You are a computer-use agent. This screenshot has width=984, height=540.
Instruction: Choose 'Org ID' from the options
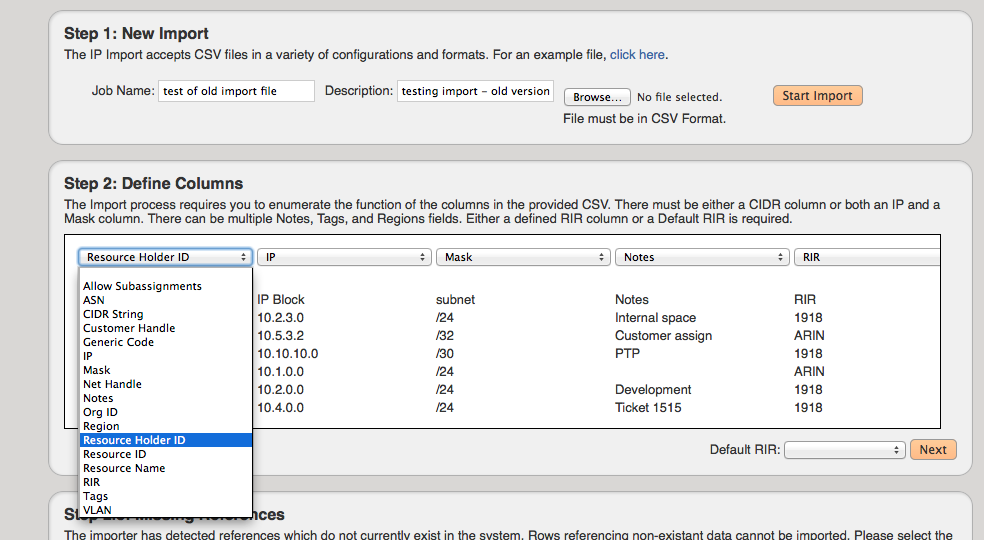point(100,412)
